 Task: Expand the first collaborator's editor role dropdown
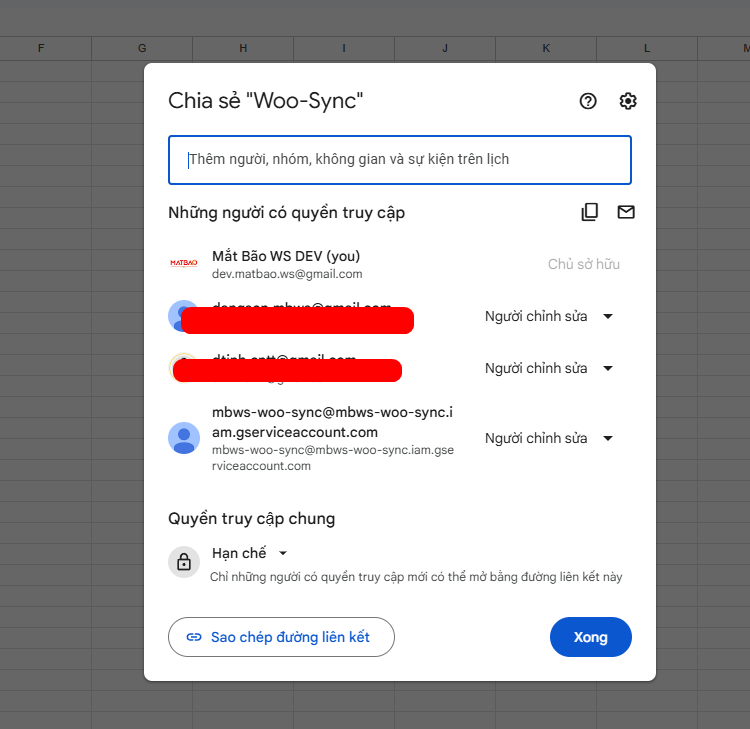click(x=549, y=317)
